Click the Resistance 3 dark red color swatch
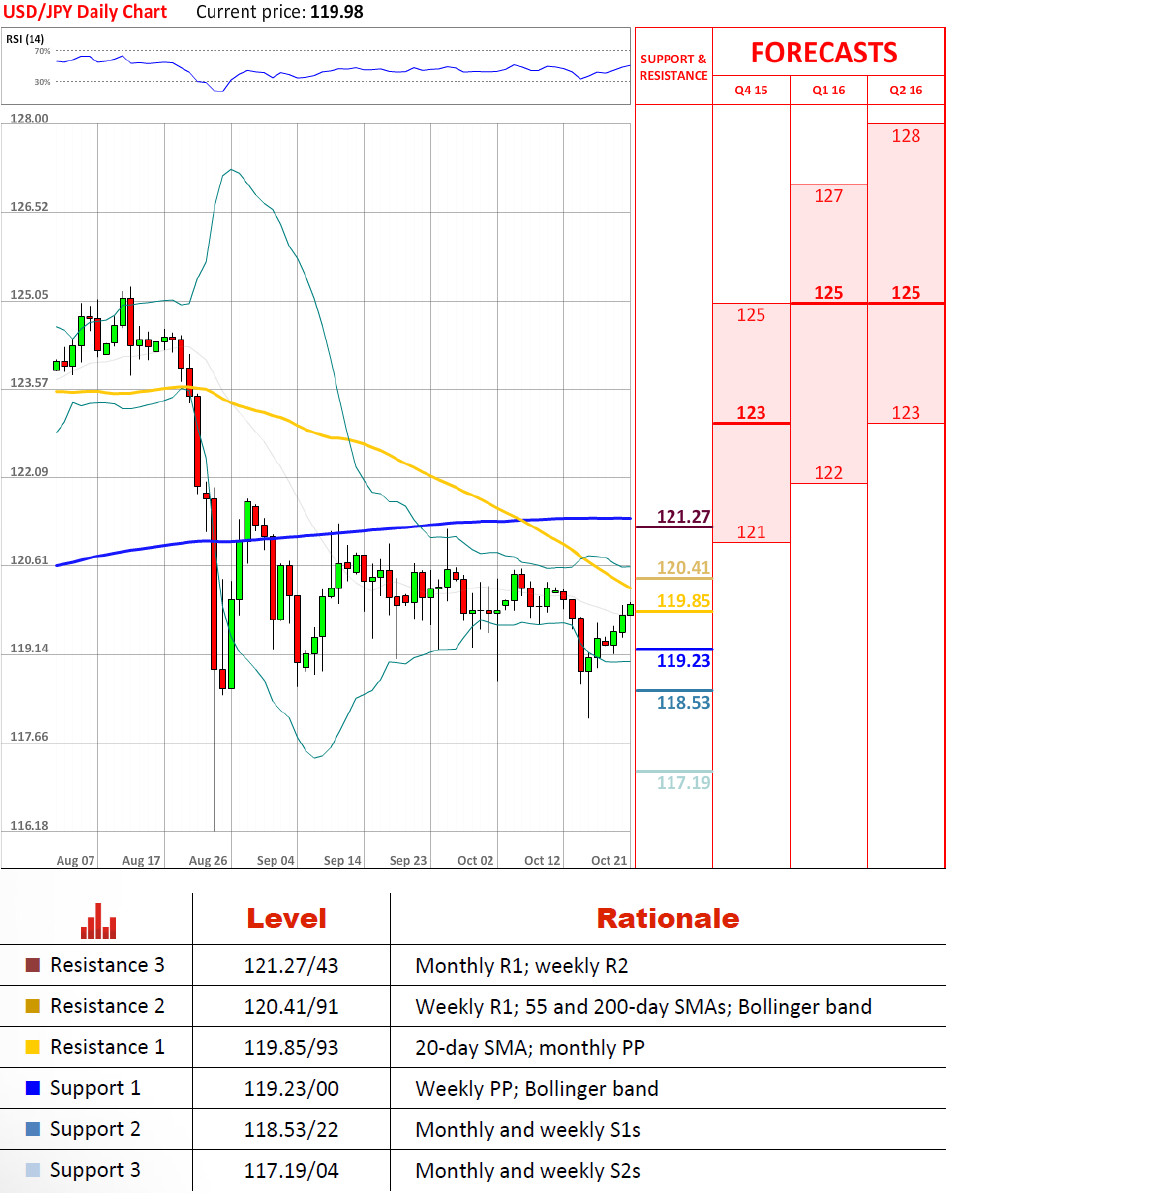1152x1193 pixels. pyautogui.click(x=33, y=965)
